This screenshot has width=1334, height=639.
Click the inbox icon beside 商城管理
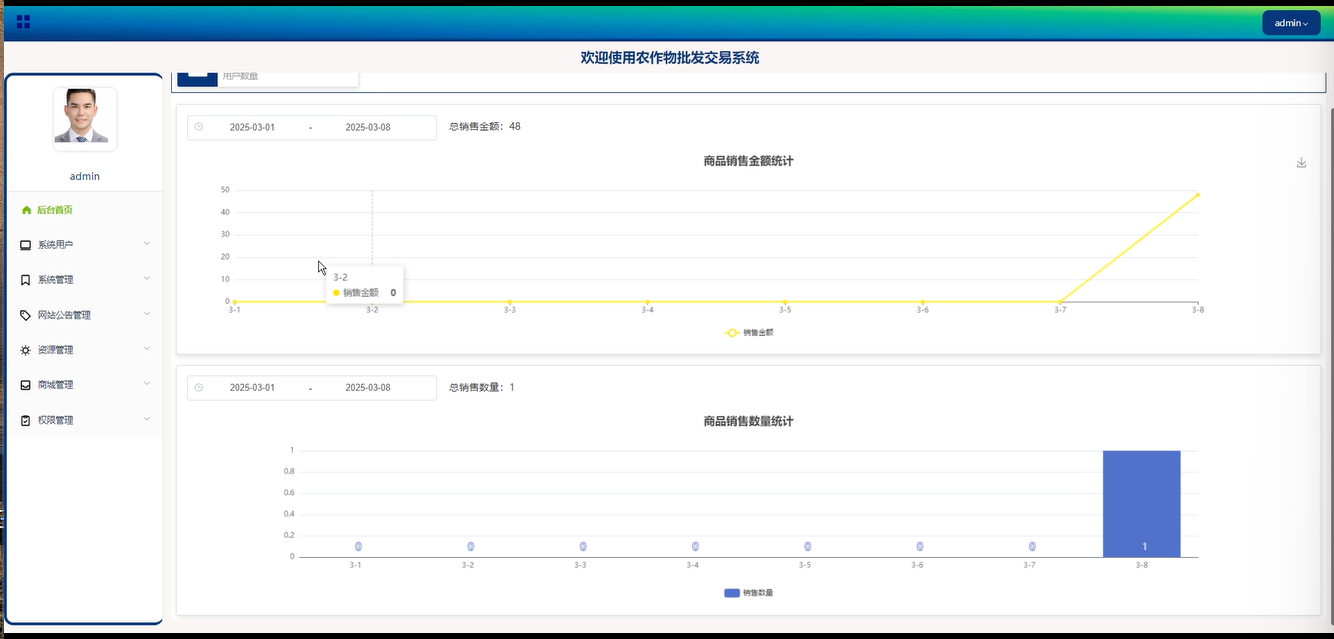coord(26,385)
